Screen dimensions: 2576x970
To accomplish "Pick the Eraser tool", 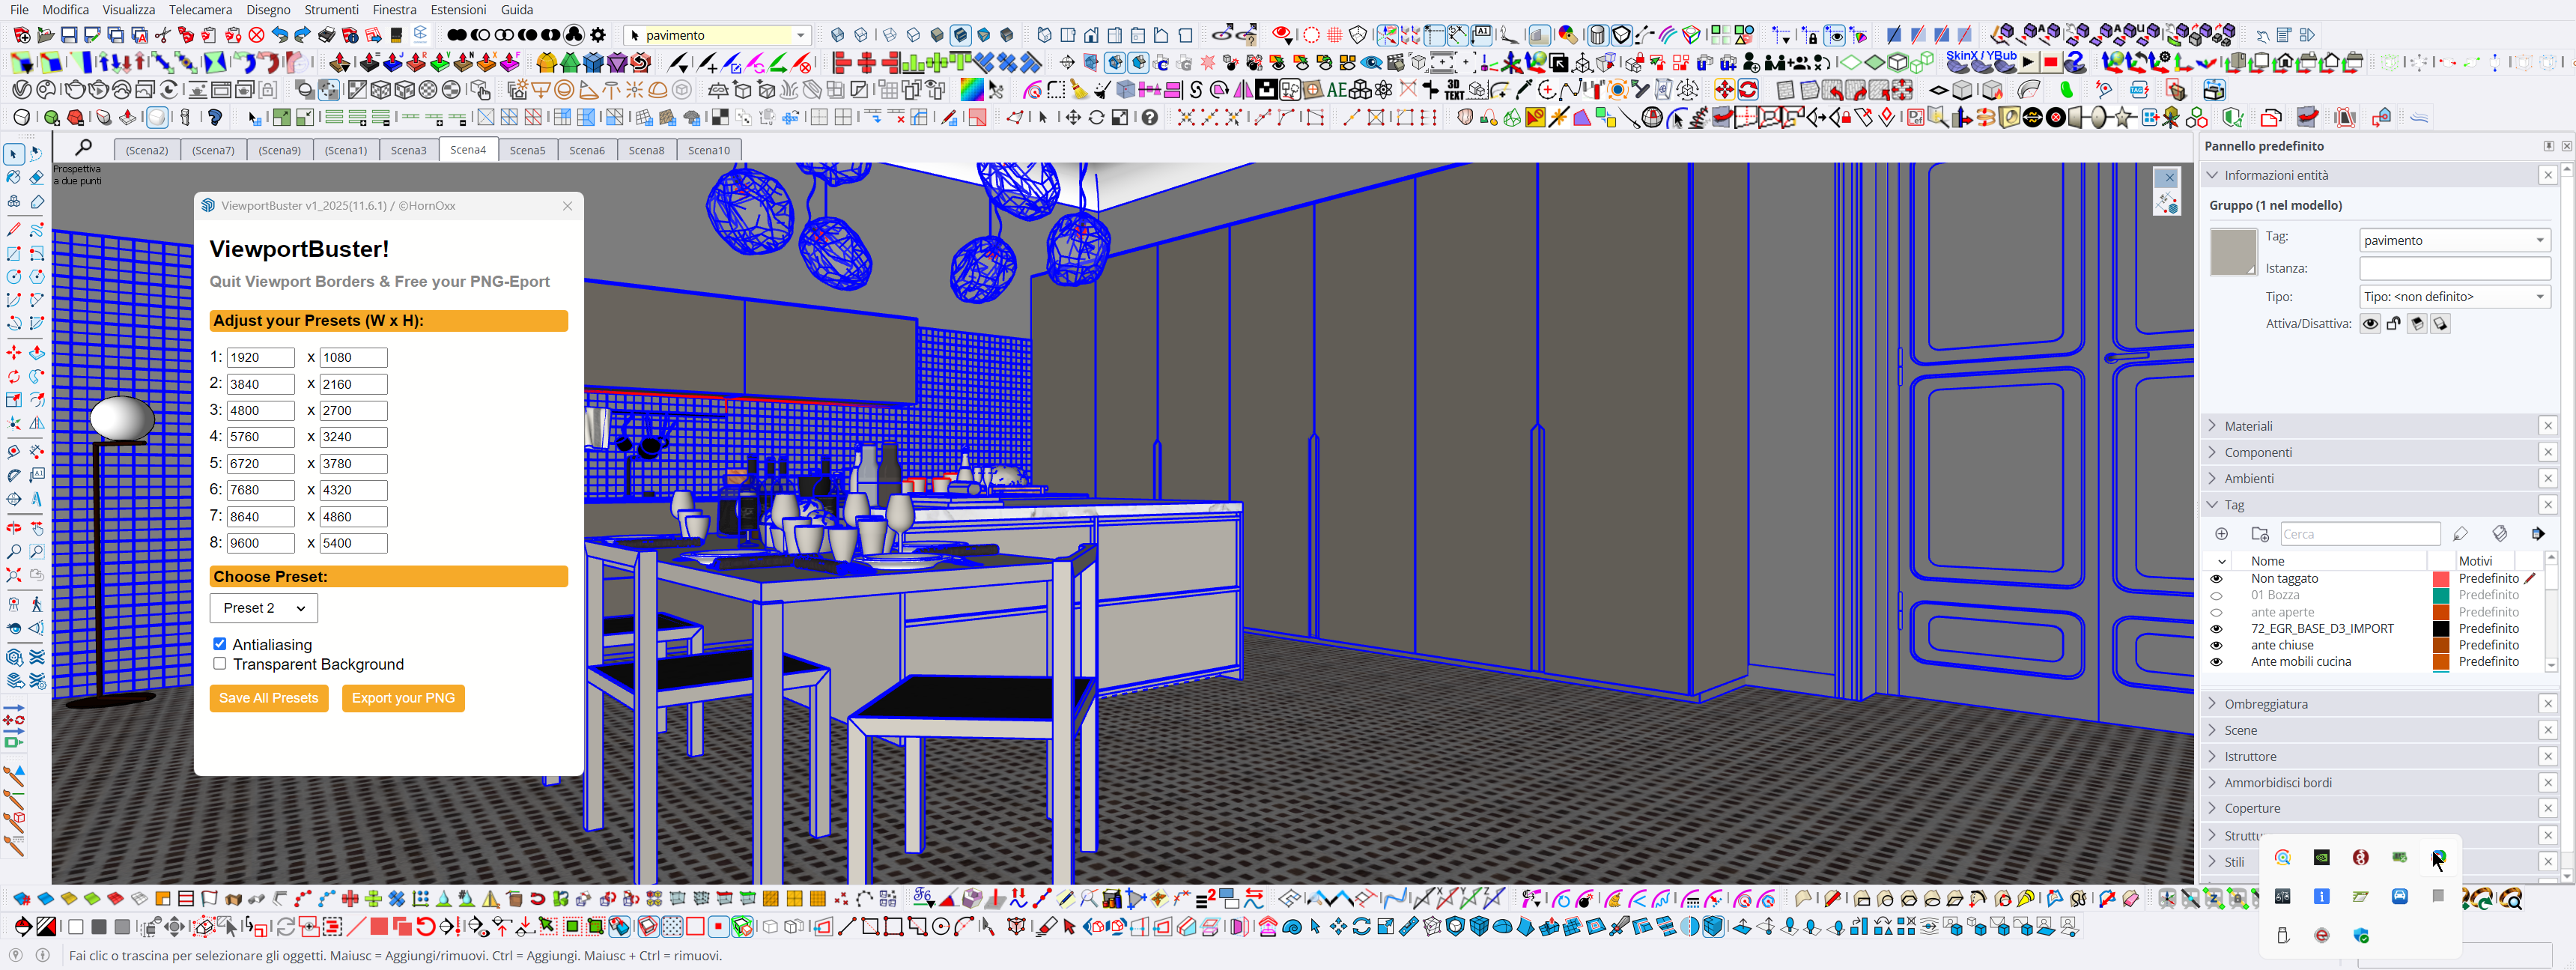I will click(38, 177).
